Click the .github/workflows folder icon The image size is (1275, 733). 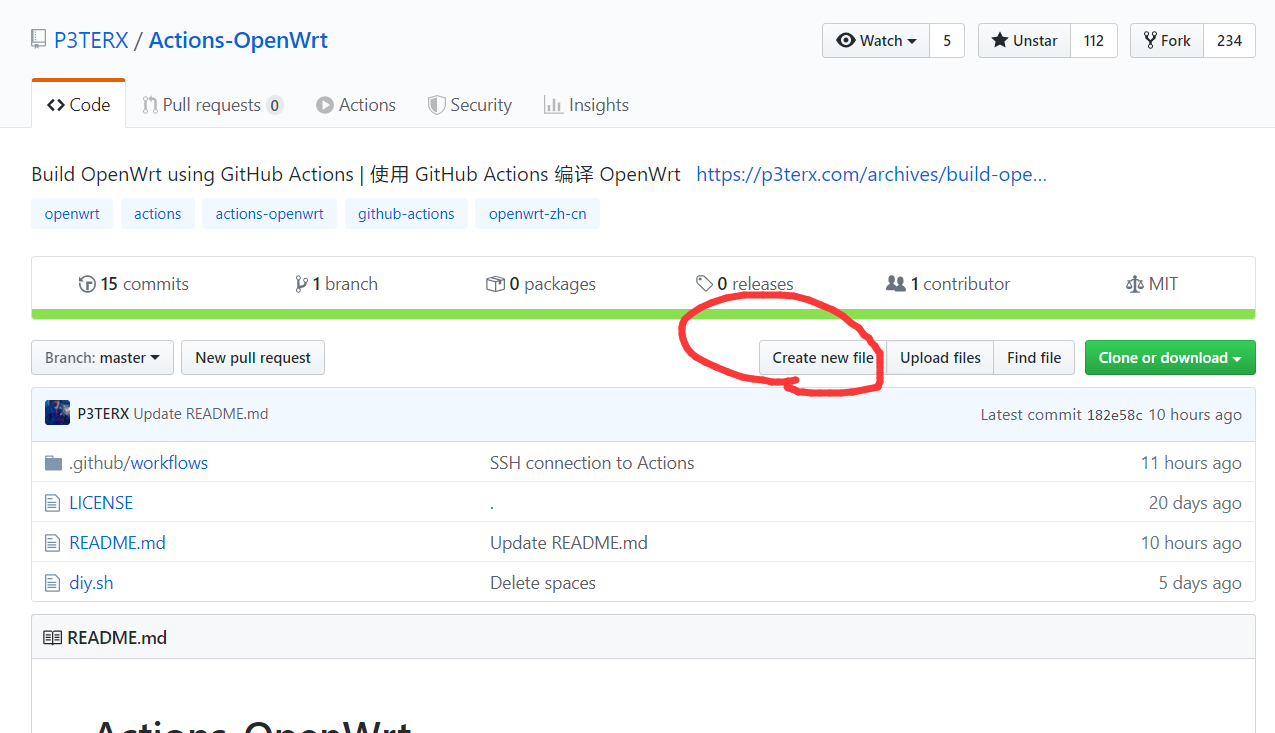click(53, 463)
